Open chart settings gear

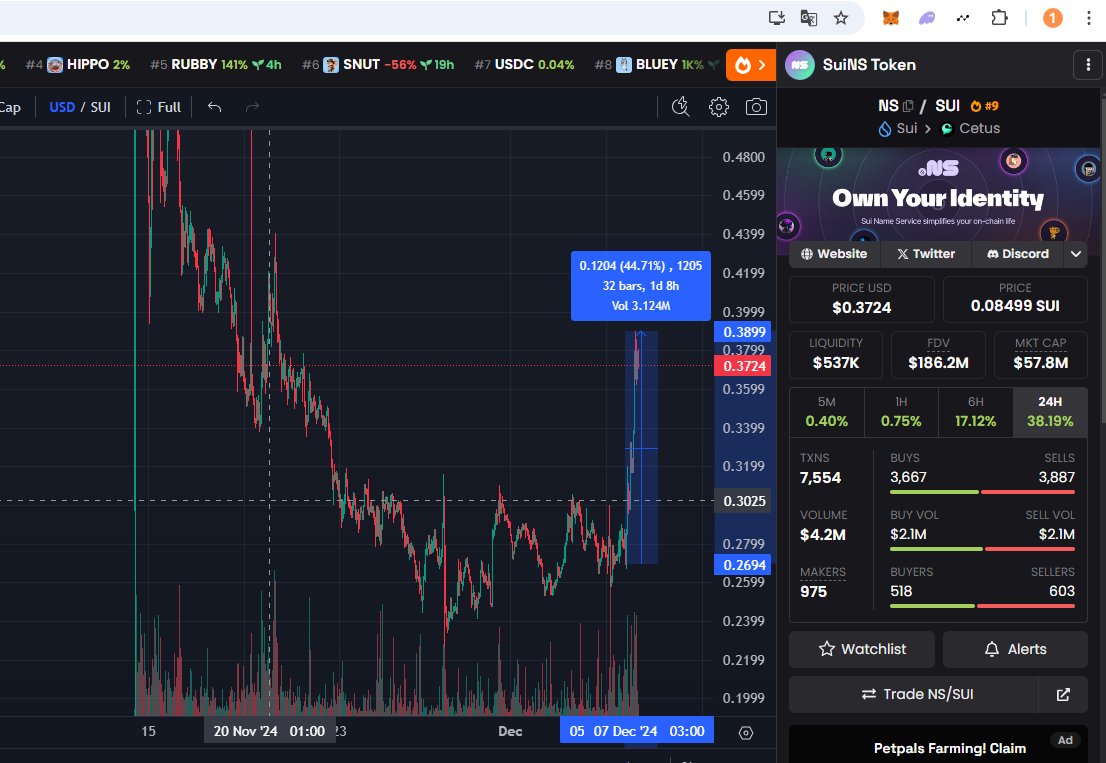point(719,106)
